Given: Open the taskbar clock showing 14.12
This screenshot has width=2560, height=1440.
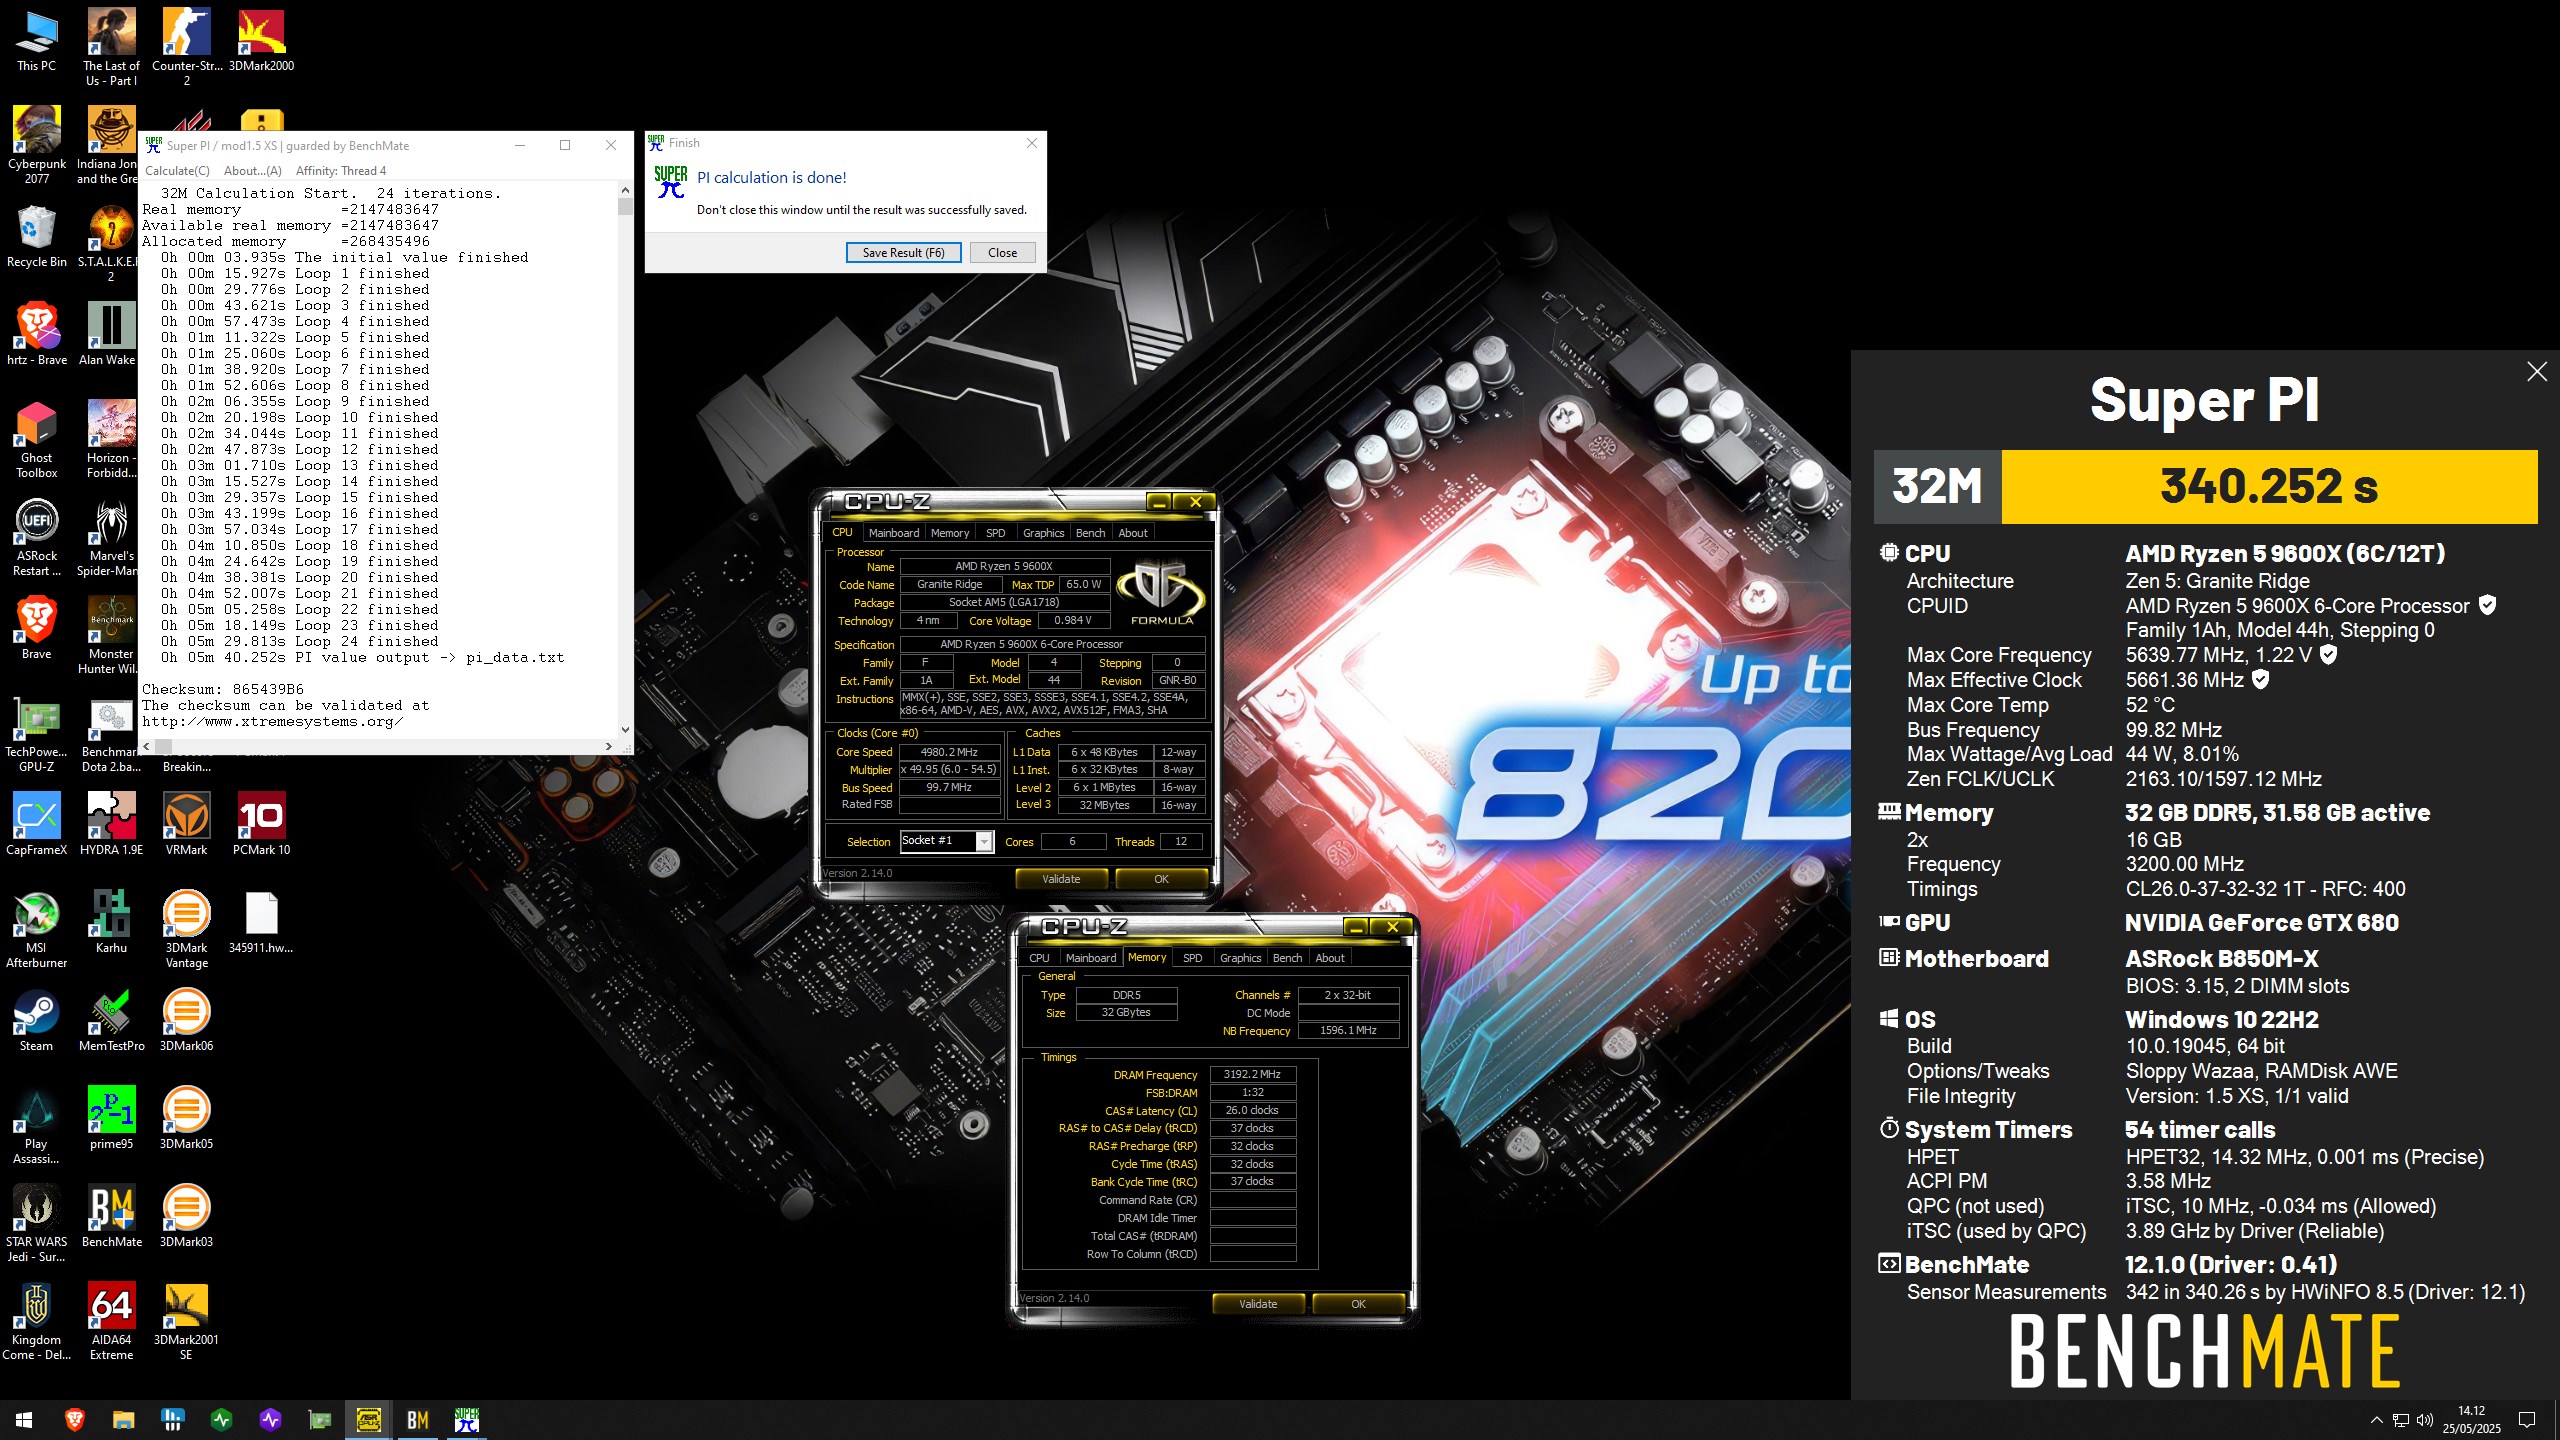Looking at the screenshot, I should (2471, 1420).
